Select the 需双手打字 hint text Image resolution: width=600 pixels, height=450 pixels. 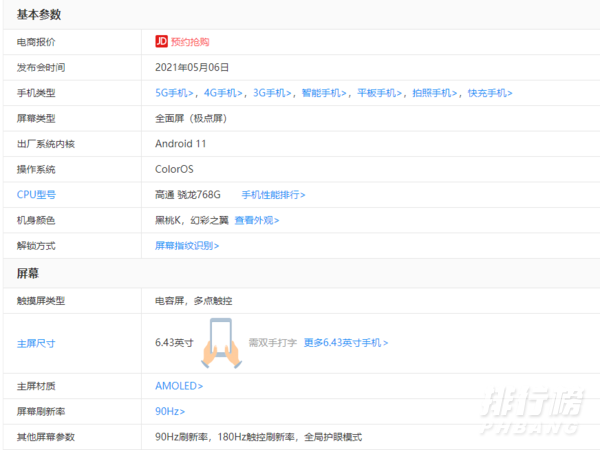[x=273, y=342]
